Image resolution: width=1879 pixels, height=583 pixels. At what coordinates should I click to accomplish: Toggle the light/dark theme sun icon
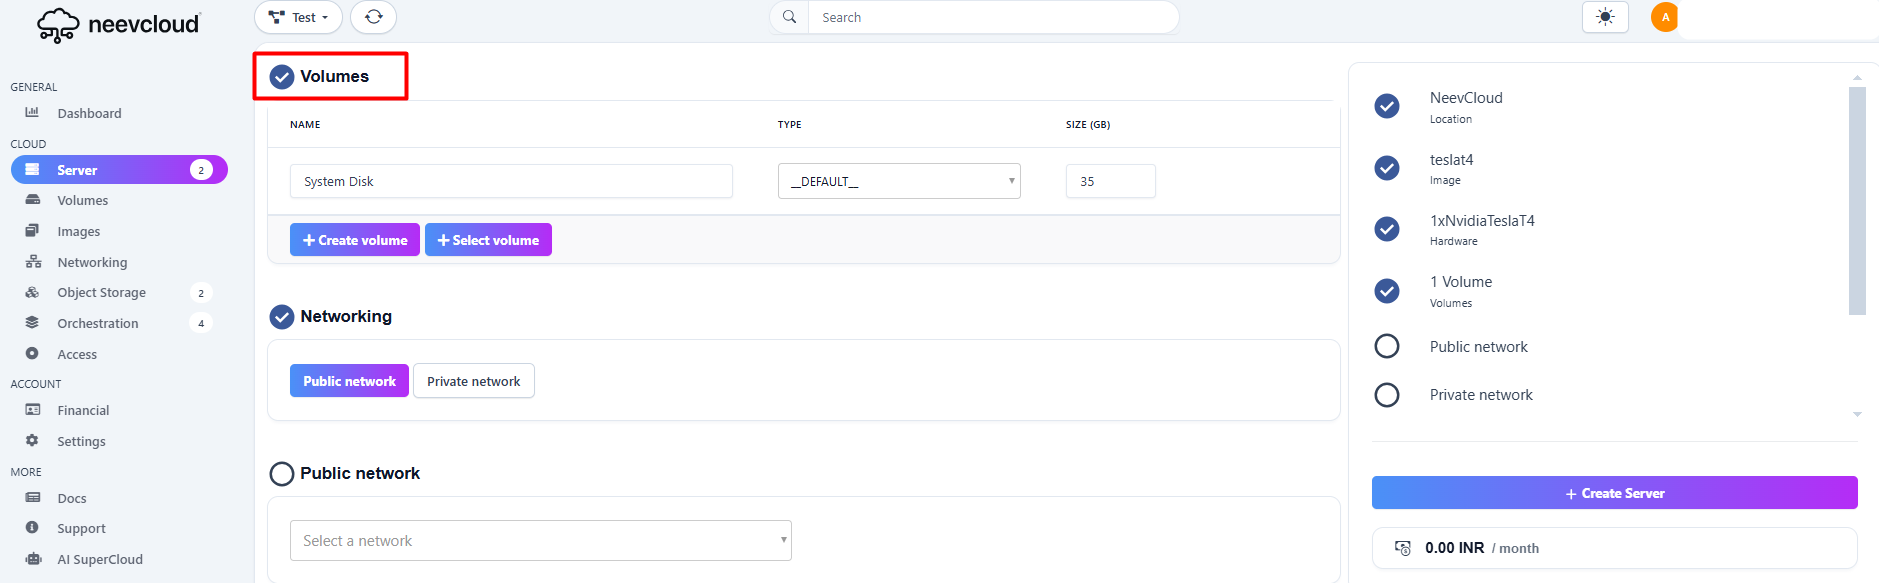point(1605,17)
